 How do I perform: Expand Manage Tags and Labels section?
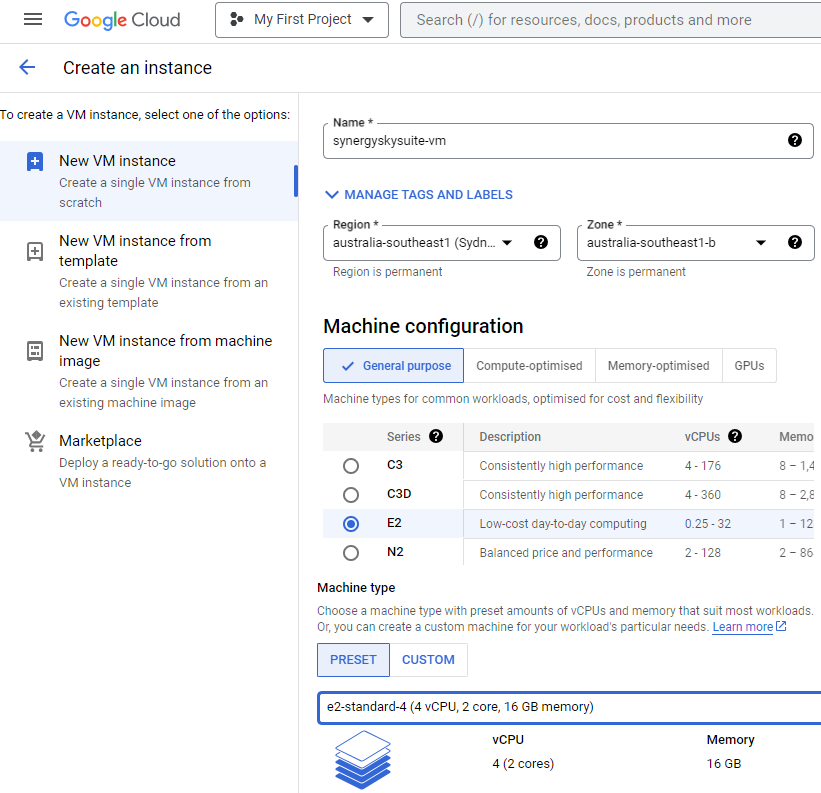pyautogui.click(x=418, y=195)
